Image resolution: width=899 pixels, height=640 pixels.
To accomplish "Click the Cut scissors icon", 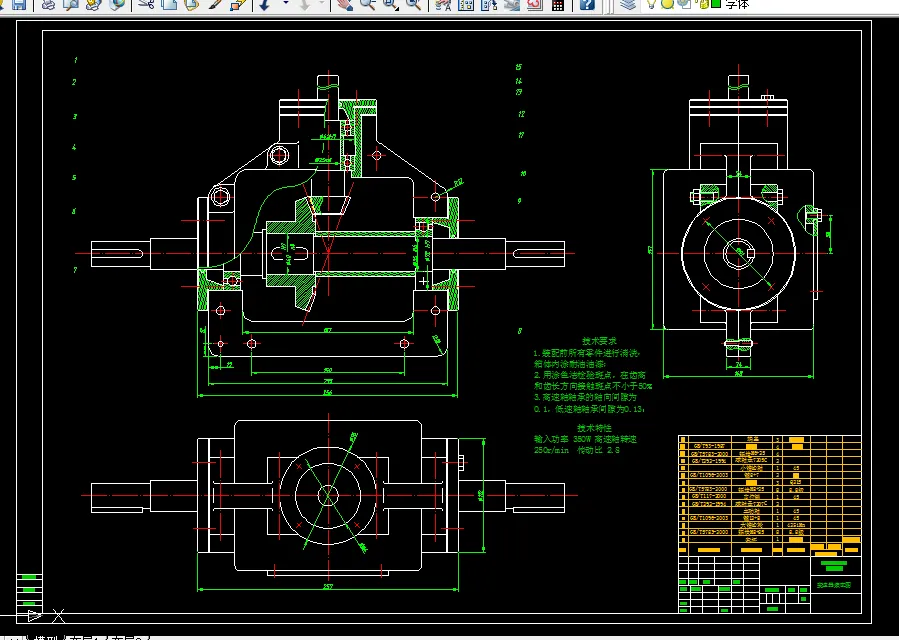I will tap(147, 5).
